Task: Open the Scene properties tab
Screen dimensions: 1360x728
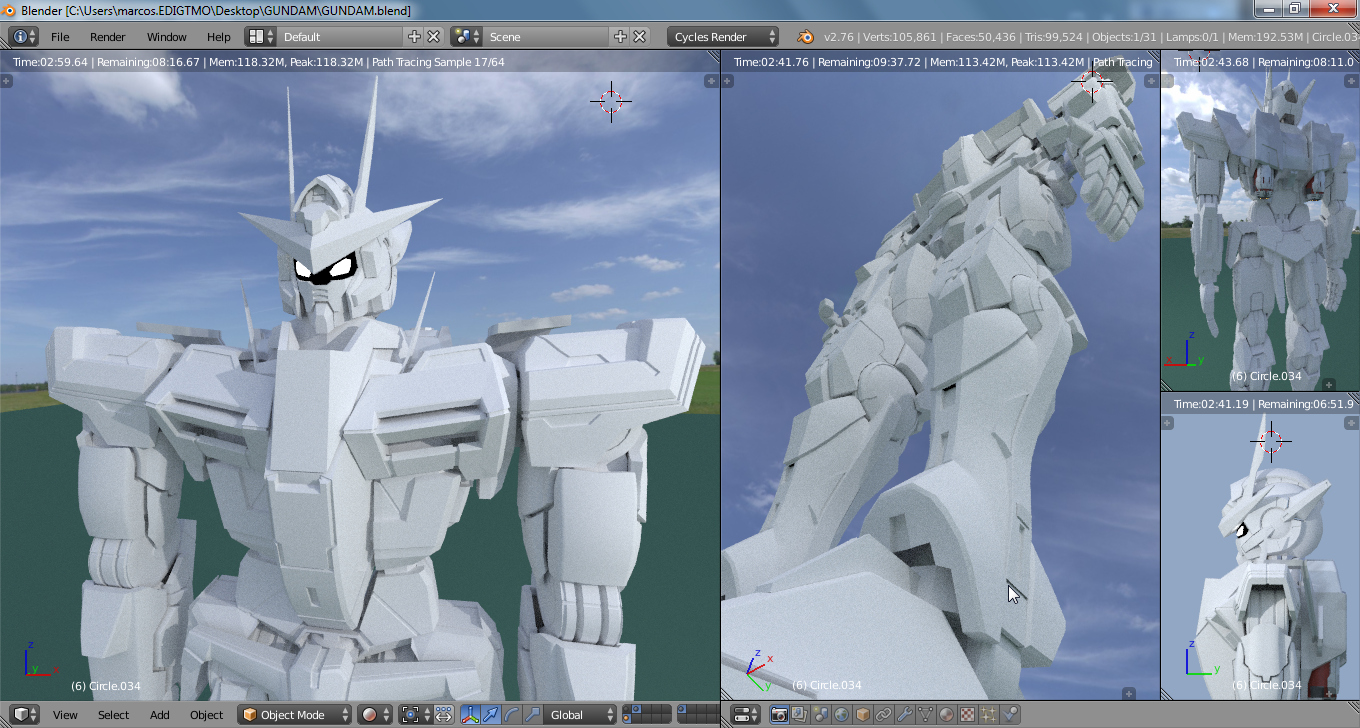Action: [x=821, y=715]
